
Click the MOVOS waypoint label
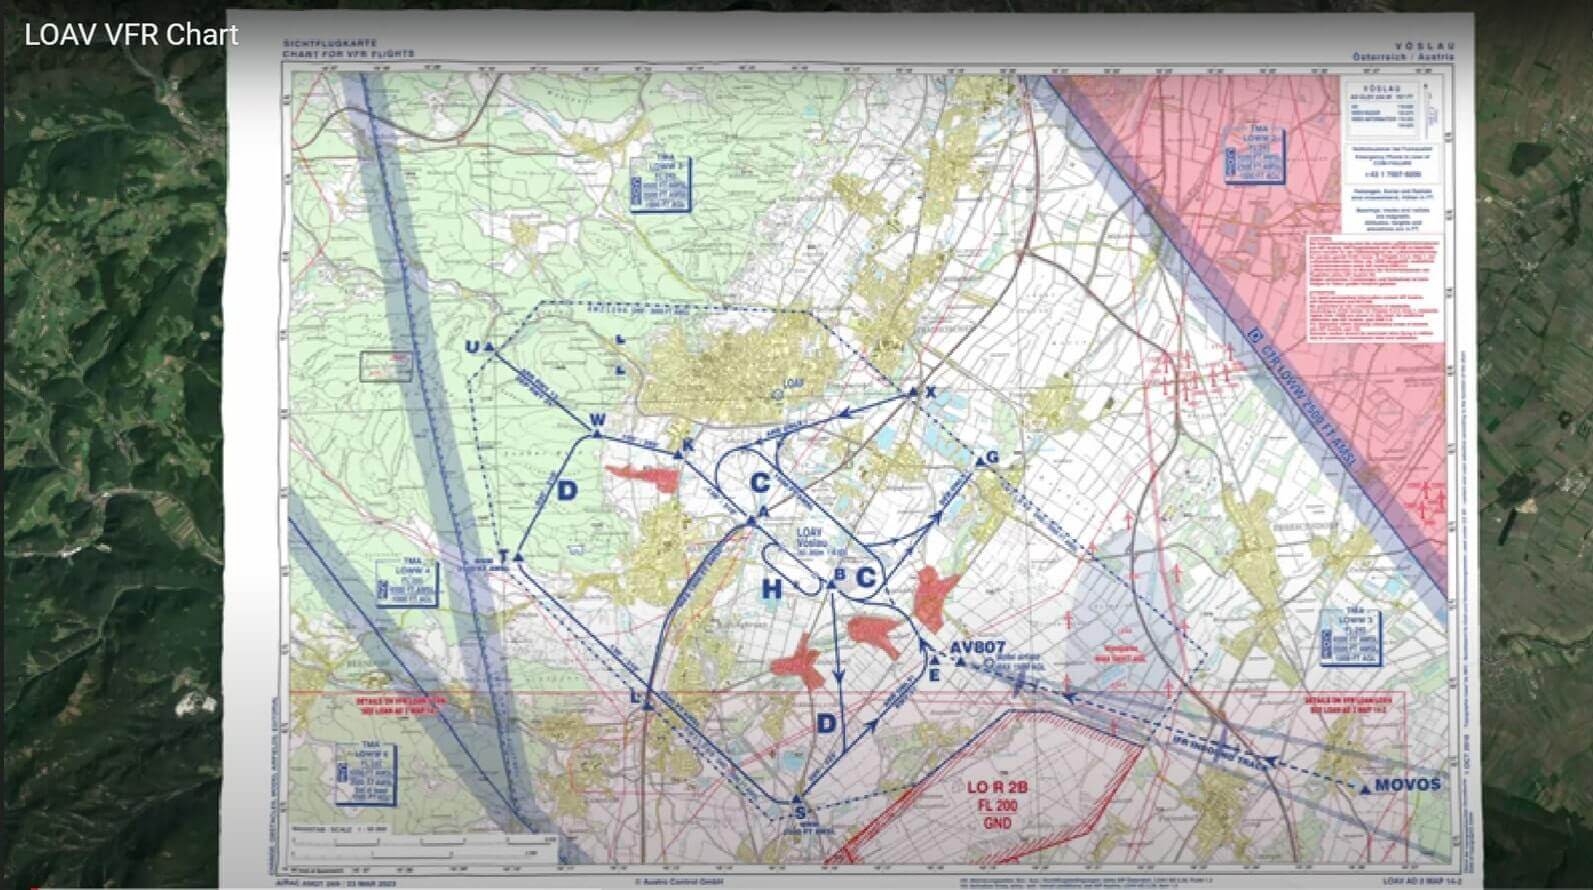(x=1408, y=784)
